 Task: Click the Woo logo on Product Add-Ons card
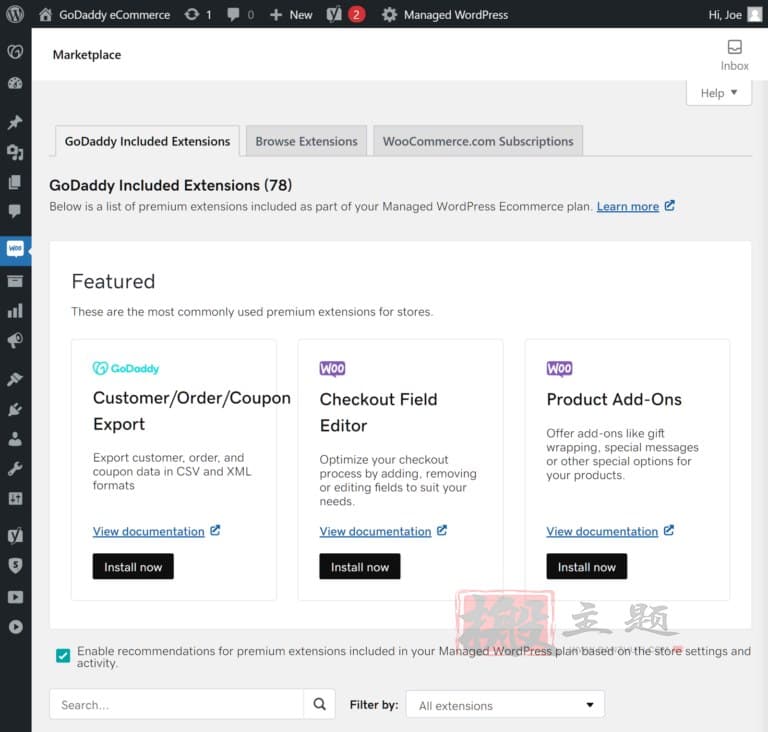[559, 368]
